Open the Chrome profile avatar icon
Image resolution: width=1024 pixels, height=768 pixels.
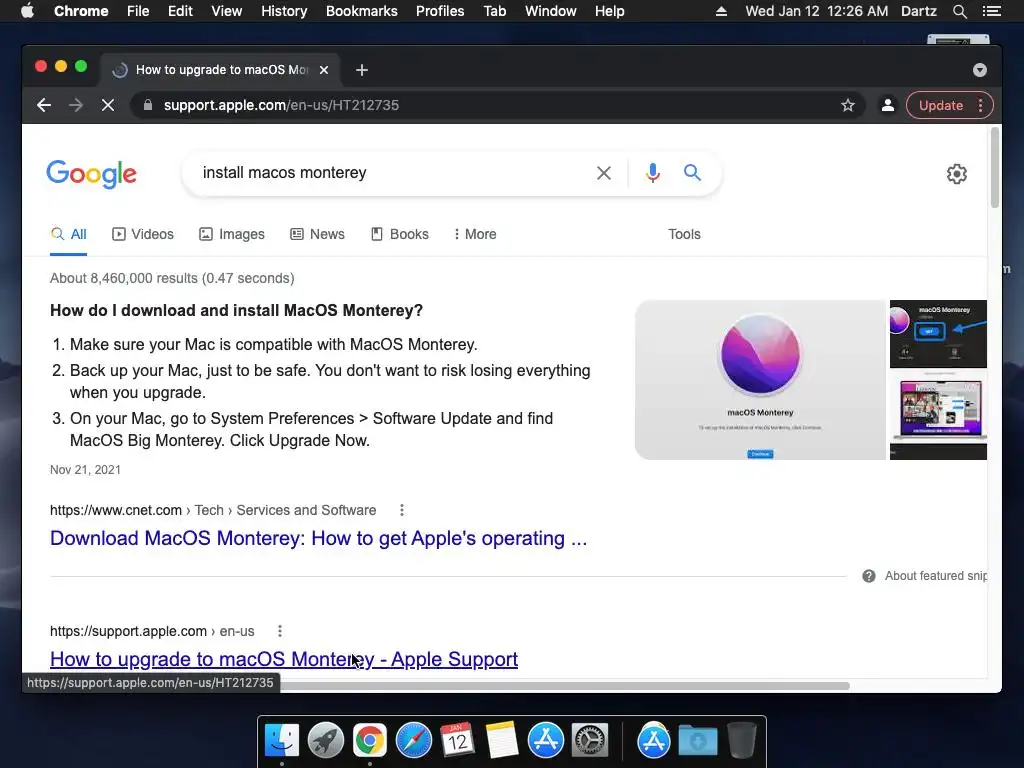point(888,105)
